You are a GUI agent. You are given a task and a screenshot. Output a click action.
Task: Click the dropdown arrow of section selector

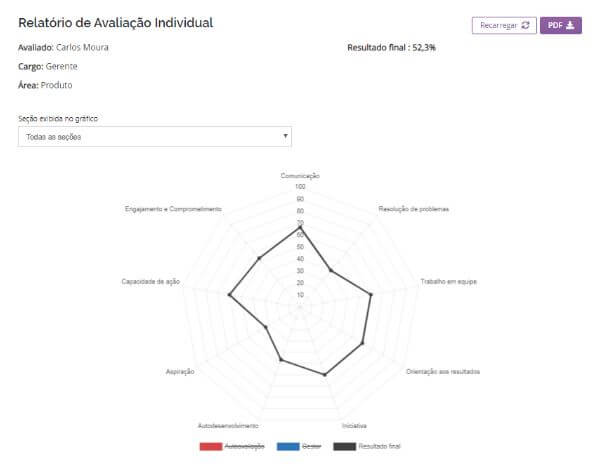tap(285, 136)
